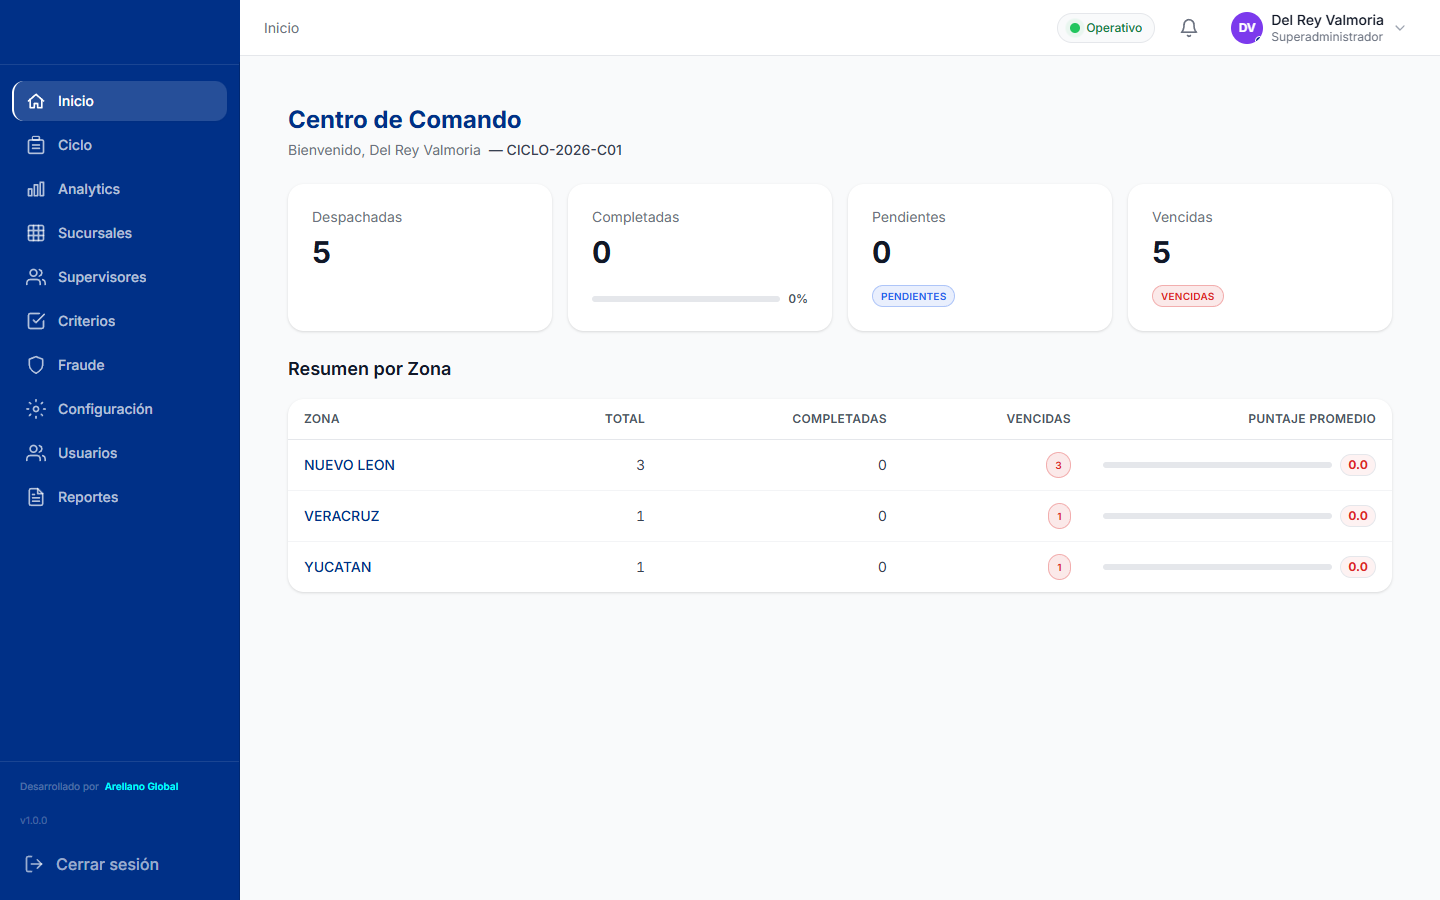The image size is (1440, 900).
Task: Click the Completadas progress bar
Action: [686, 299]
